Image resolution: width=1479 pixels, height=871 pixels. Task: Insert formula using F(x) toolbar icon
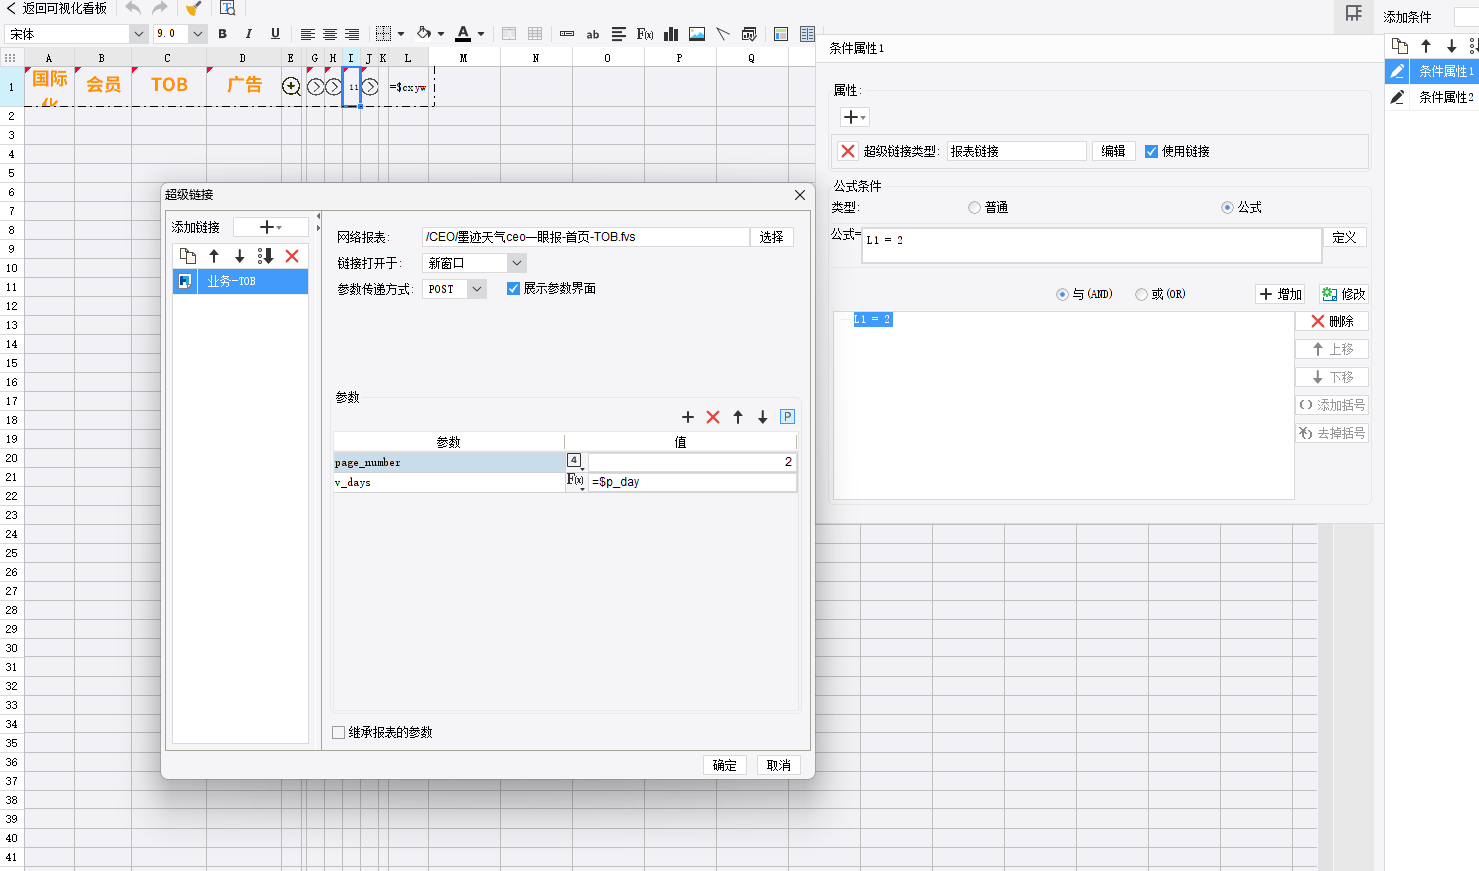tap(645, 34)
